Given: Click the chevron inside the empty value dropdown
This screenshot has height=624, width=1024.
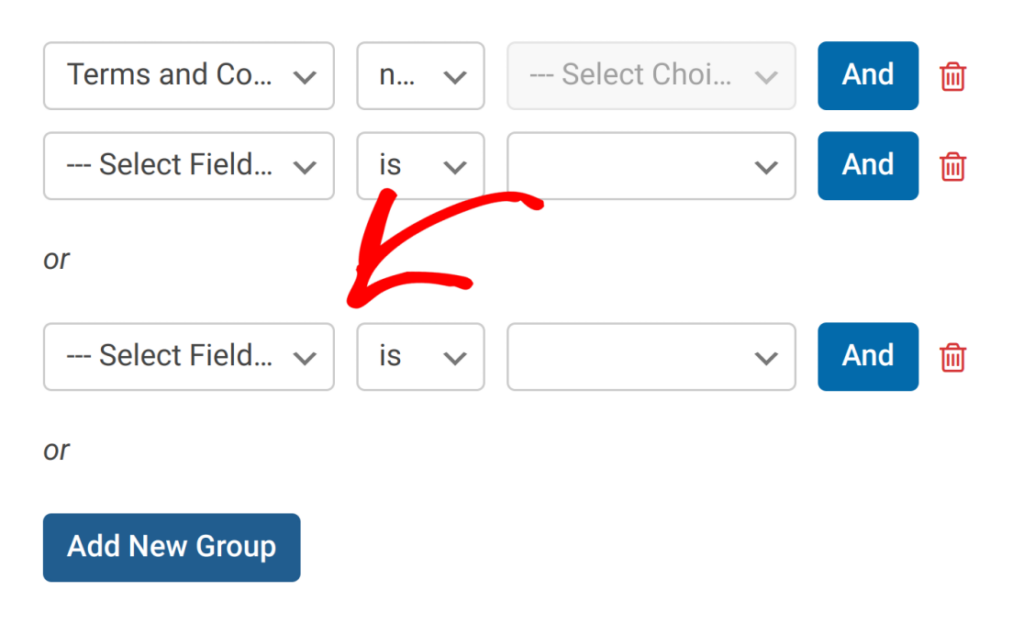Looking at the screenshot, I should pos(767,166).
